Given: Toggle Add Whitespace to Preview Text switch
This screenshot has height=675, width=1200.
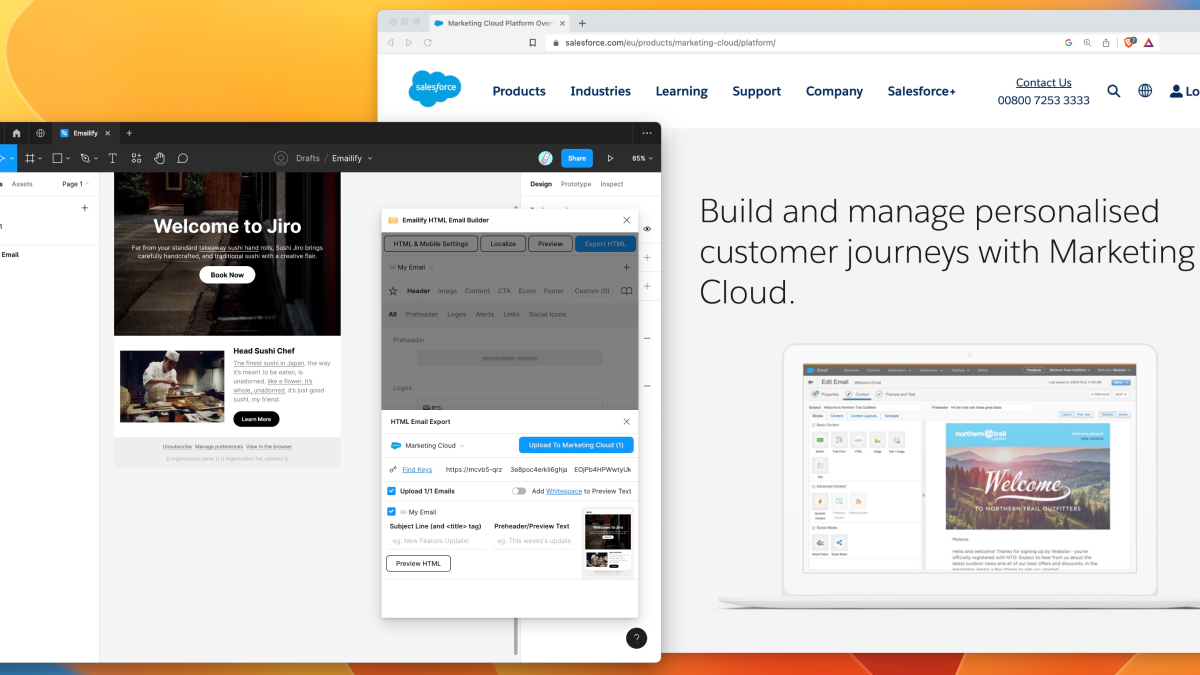Looking at the screenshot, I should pos(519,491).
